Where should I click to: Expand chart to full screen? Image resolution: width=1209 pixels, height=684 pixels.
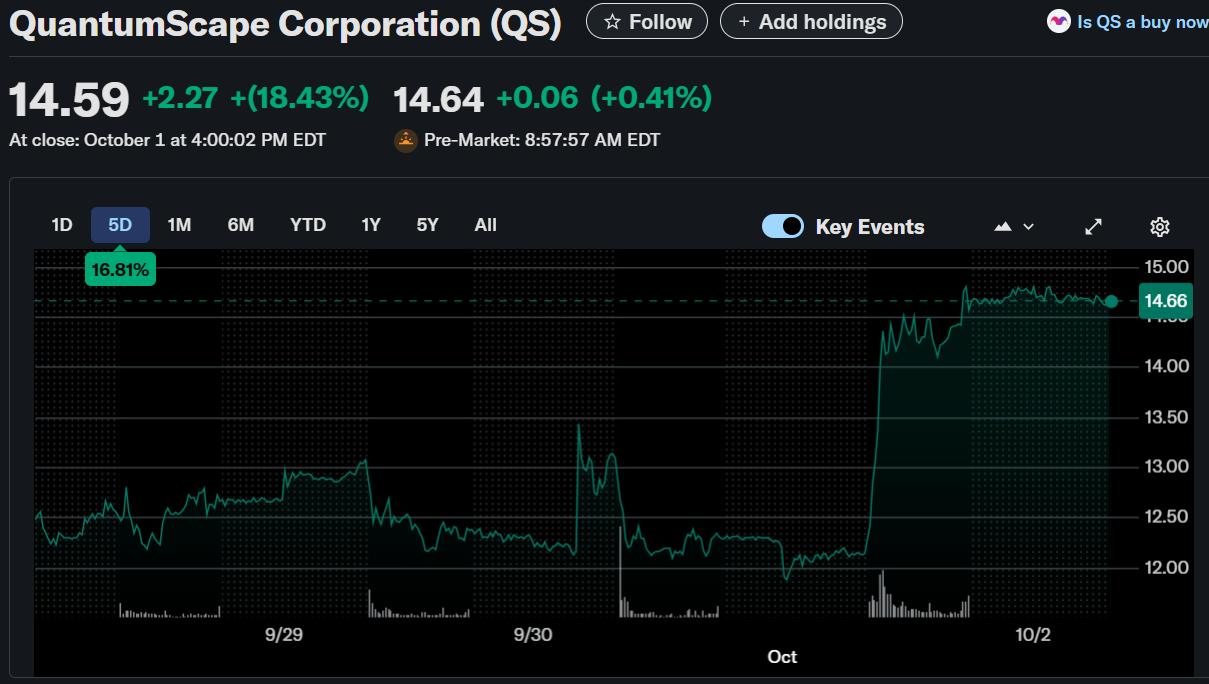pos(1093,227)
